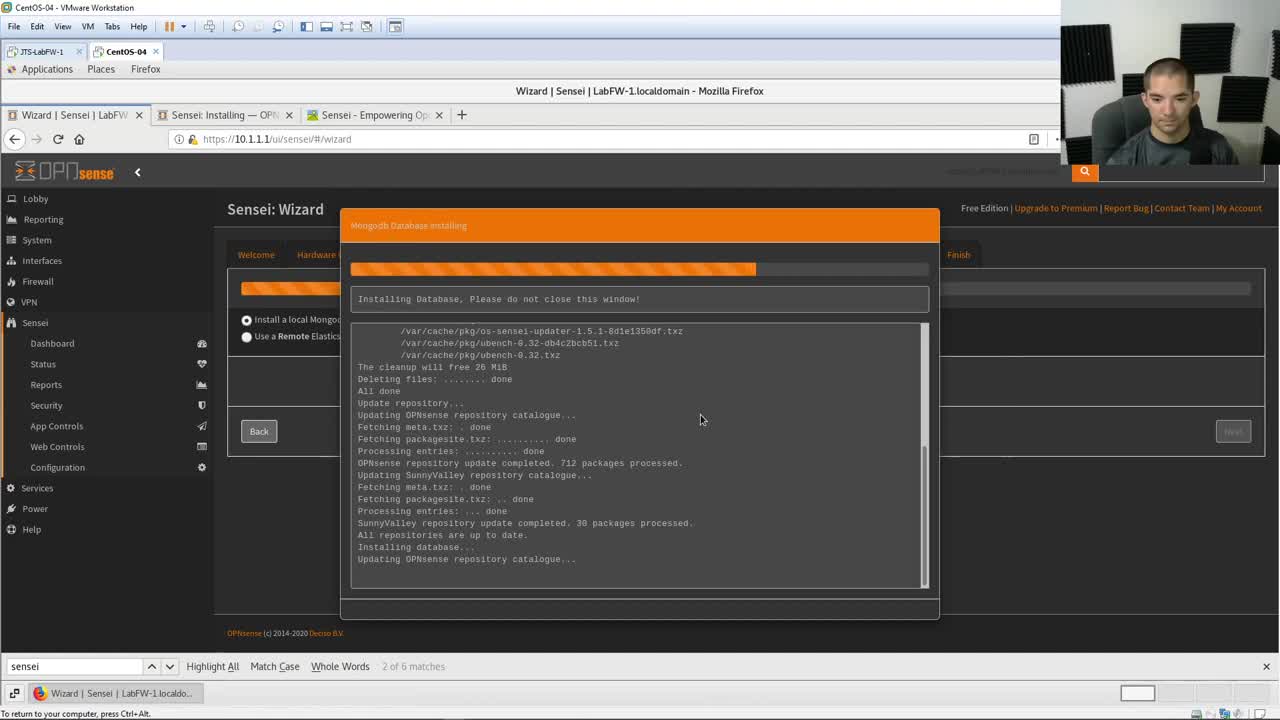Select Use a Remote Elasticsearch option
This screenshot has height=720, width=1280.
[246, 337]
